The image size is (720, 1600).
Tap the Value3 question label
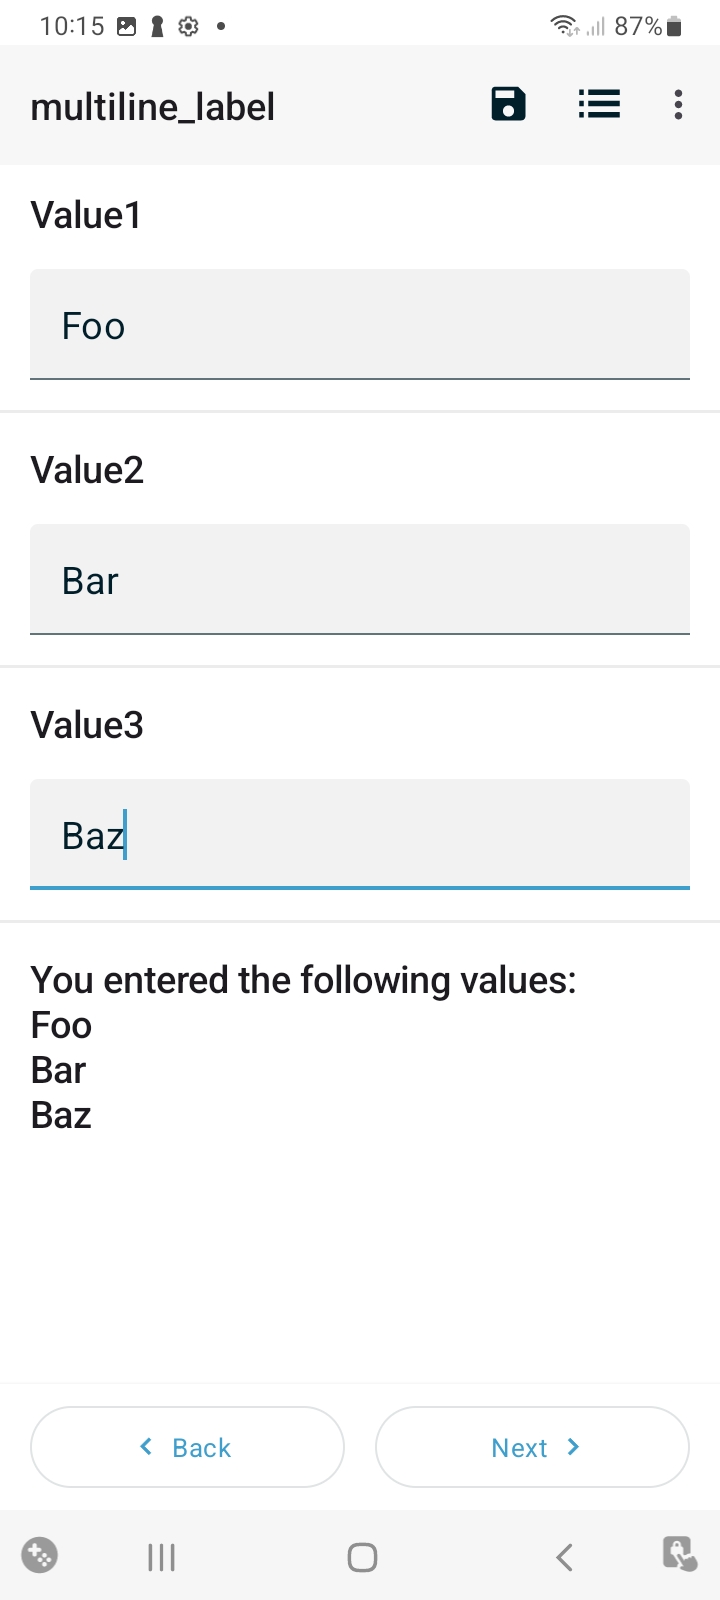[87, 725]
